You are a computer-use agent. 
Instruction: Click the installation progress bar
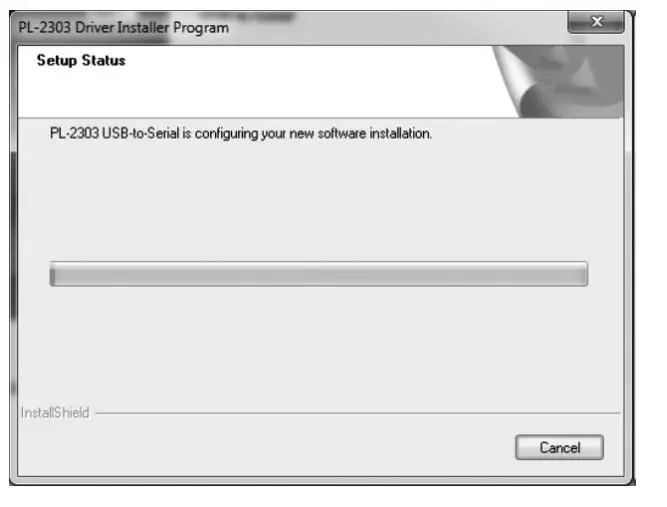click(319, 273)
